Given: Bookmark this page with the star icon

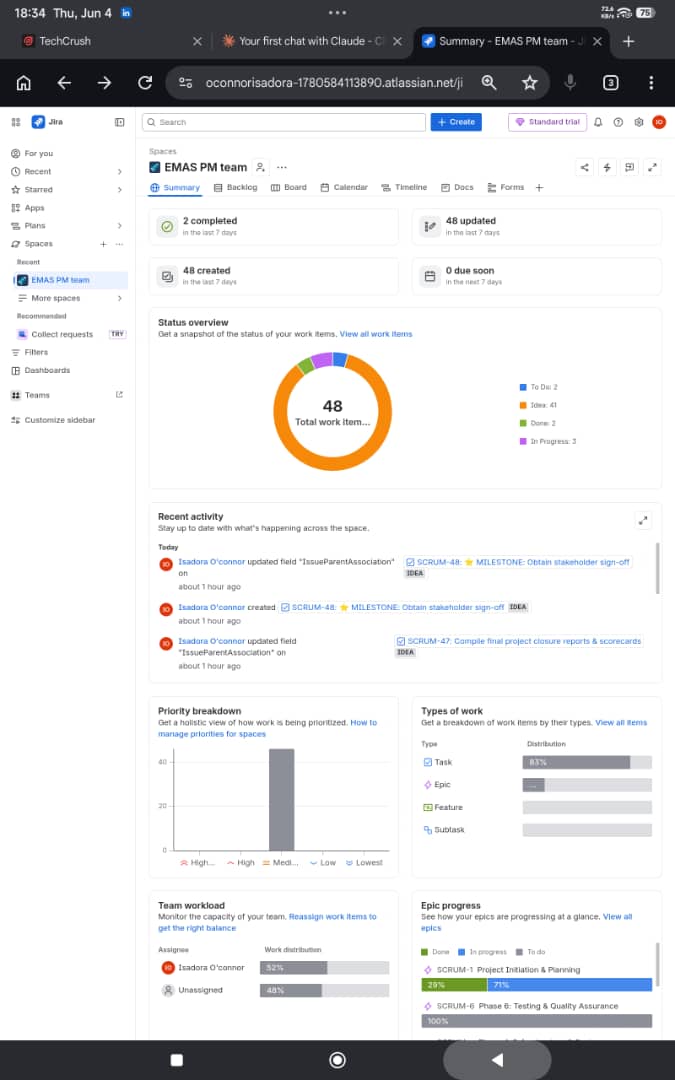Looking at the screenshot, I should point(529,83).
